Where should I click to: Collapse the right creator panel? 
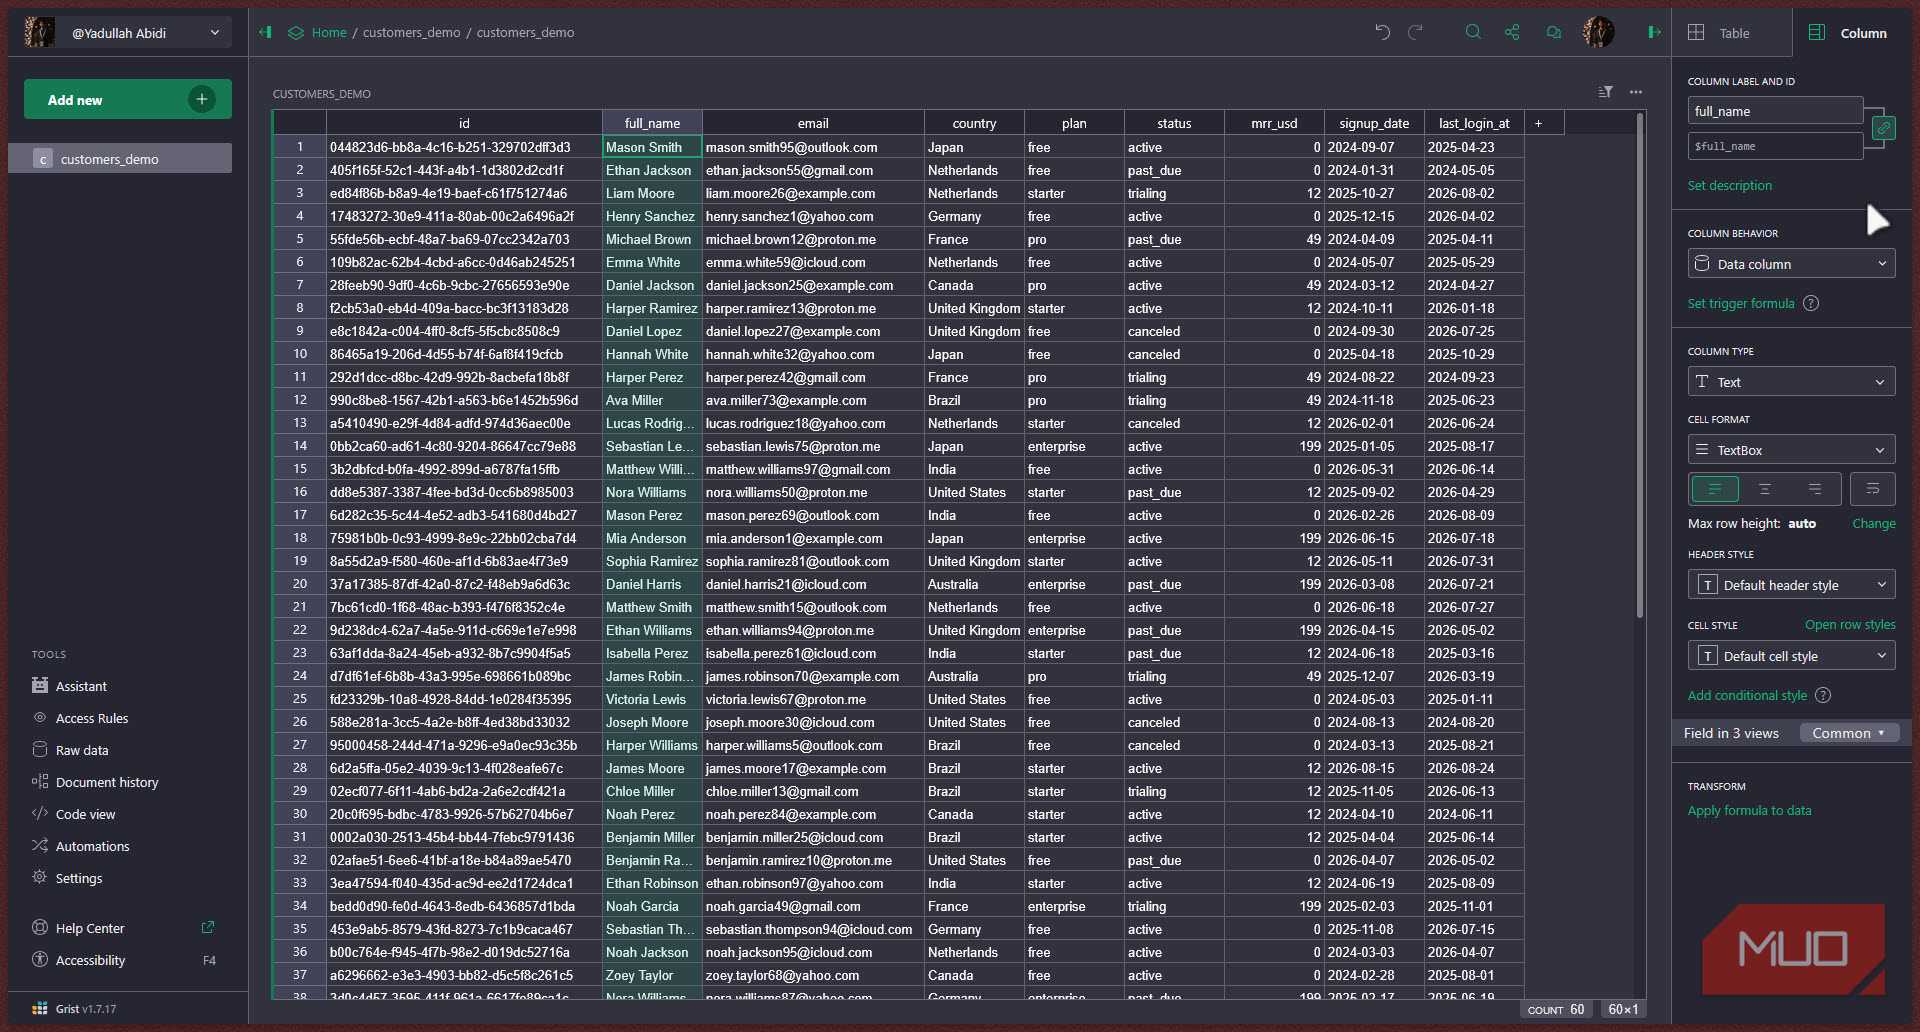pyautogui.click(x=1654, y=32)
